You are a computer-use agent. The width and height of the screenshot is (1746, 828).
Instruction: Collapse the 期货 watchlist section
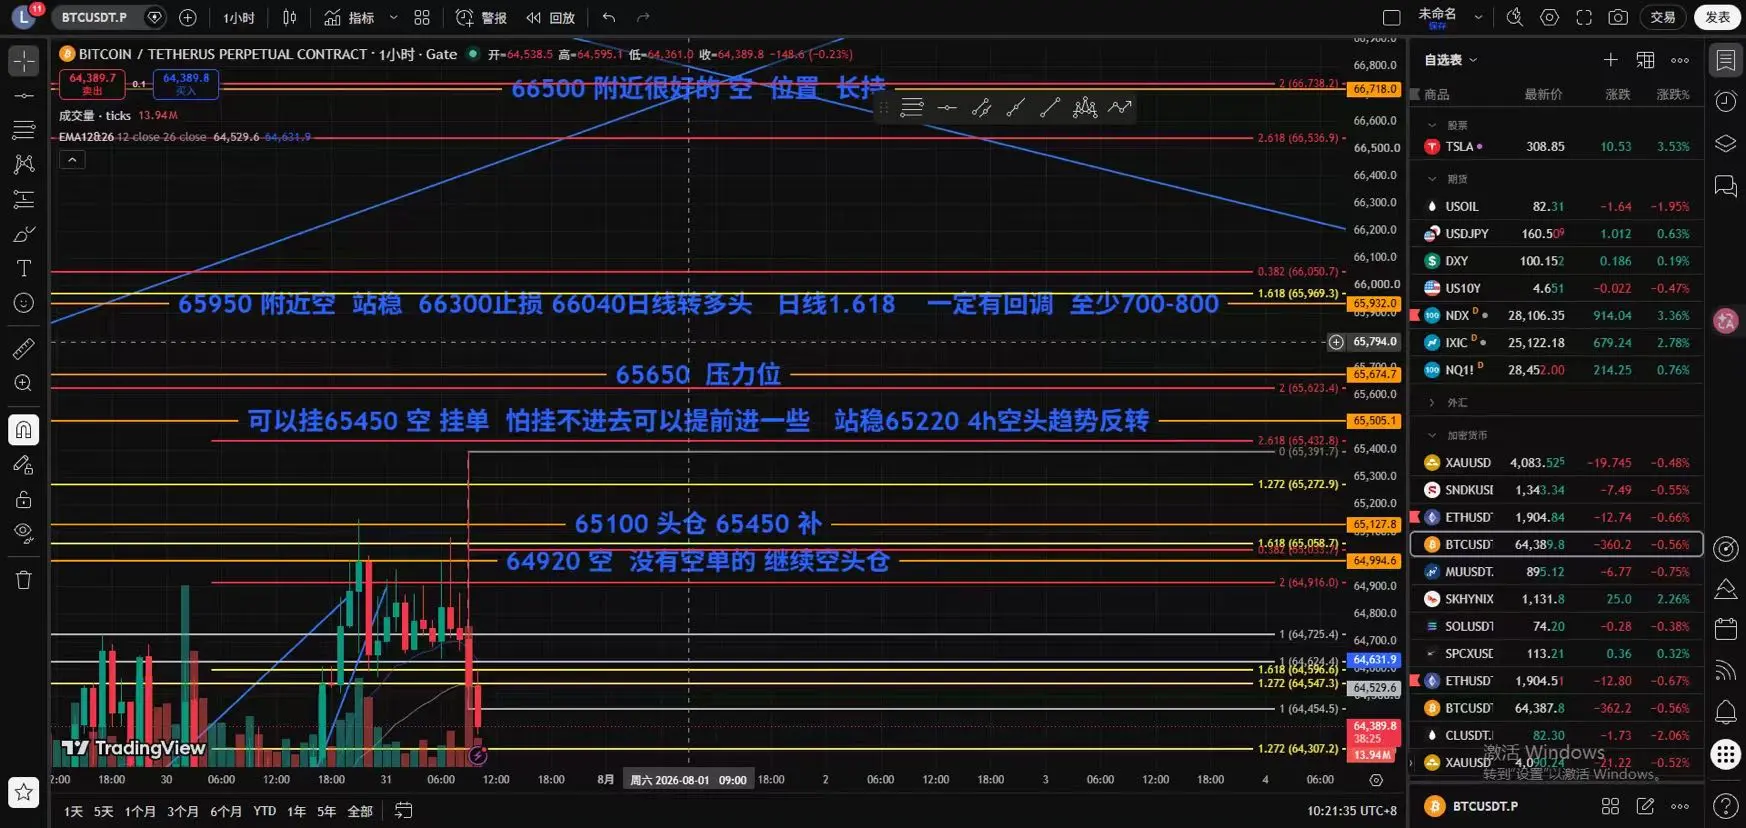1432,179
